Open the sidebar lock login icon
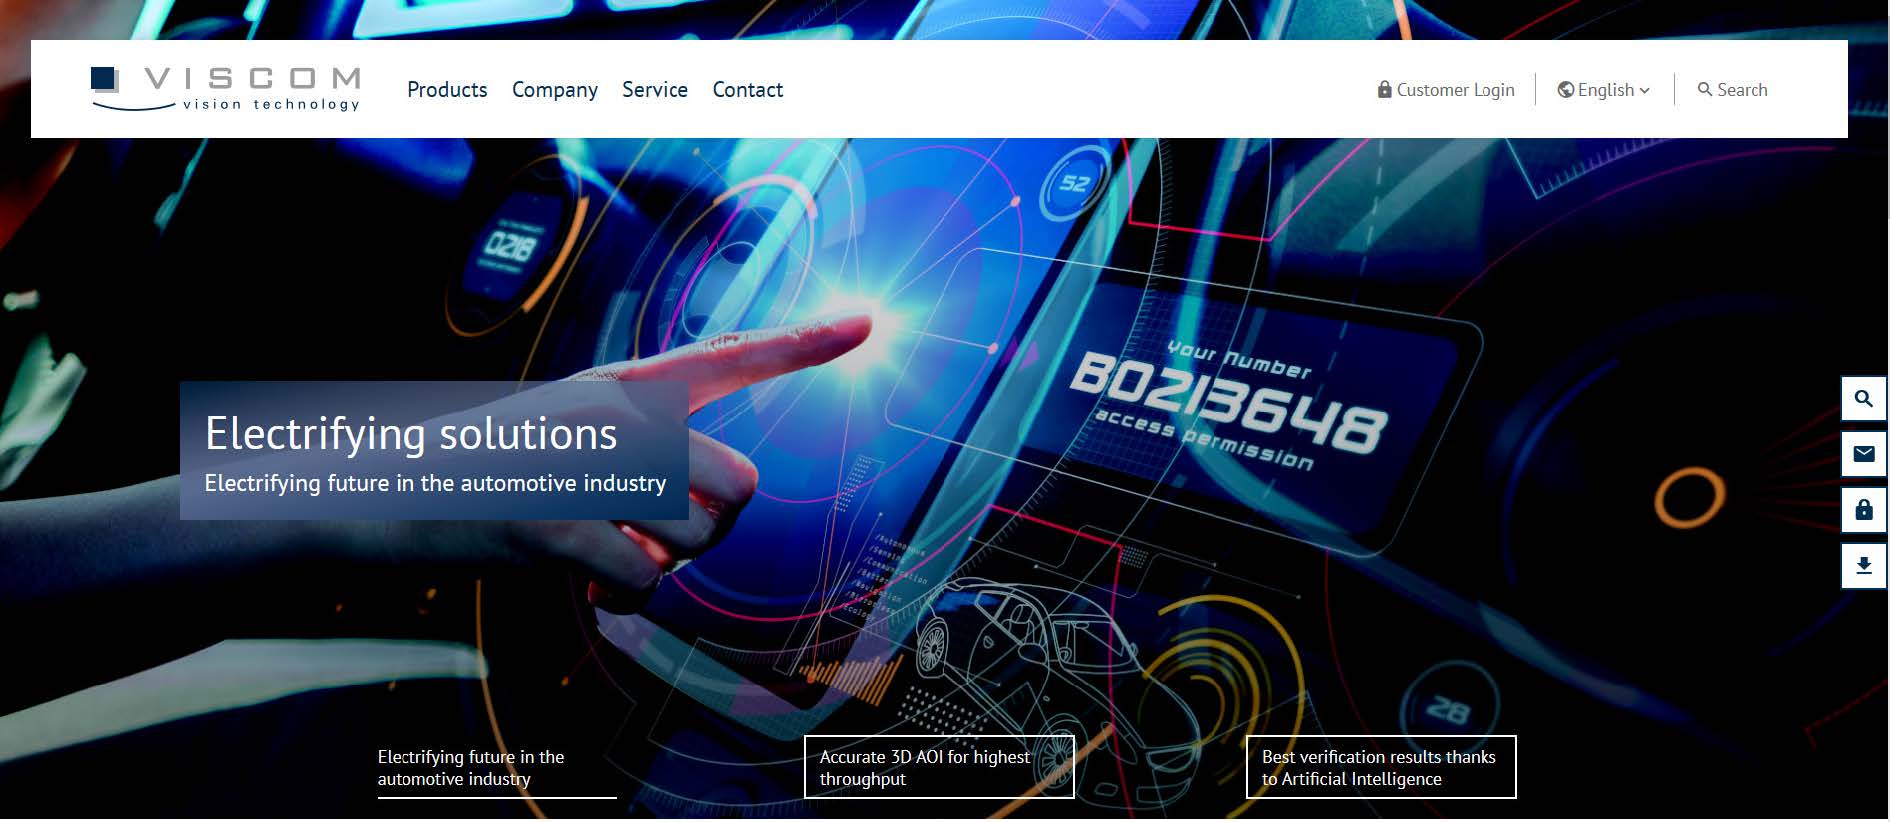This screenshot has width=1890, height=822. point(1863,511)
